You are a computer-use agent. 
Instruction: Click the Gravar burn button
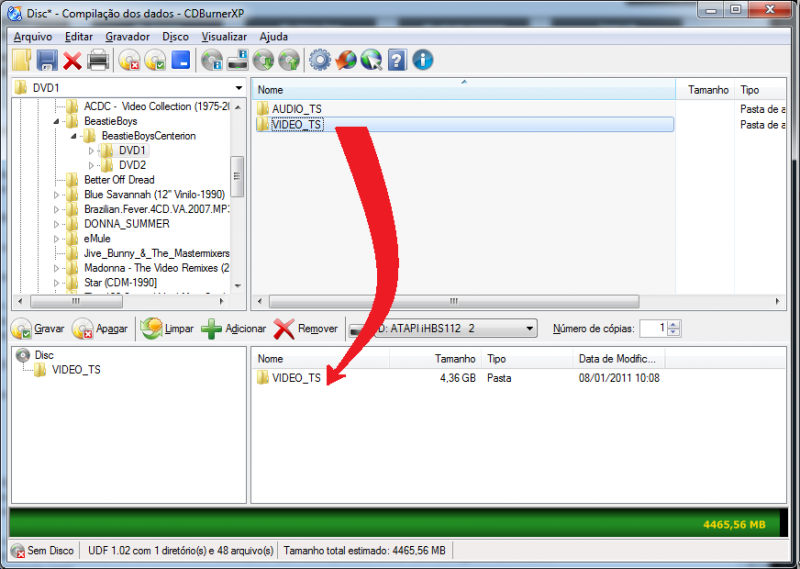38,329
